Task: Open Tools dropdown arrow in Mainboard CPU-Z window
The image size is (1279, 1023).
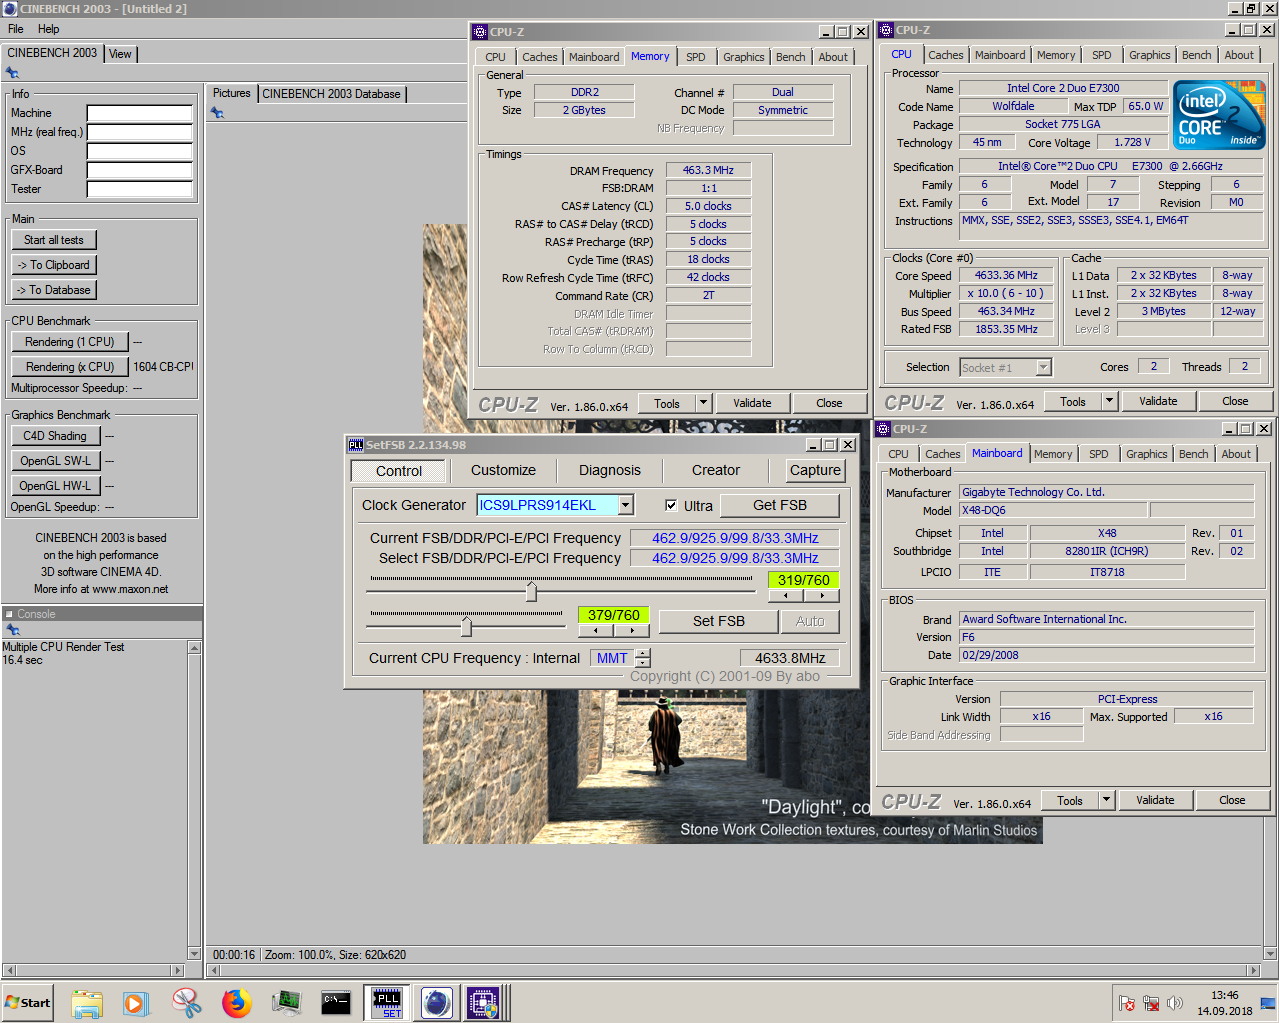Action: [1106, 800]
